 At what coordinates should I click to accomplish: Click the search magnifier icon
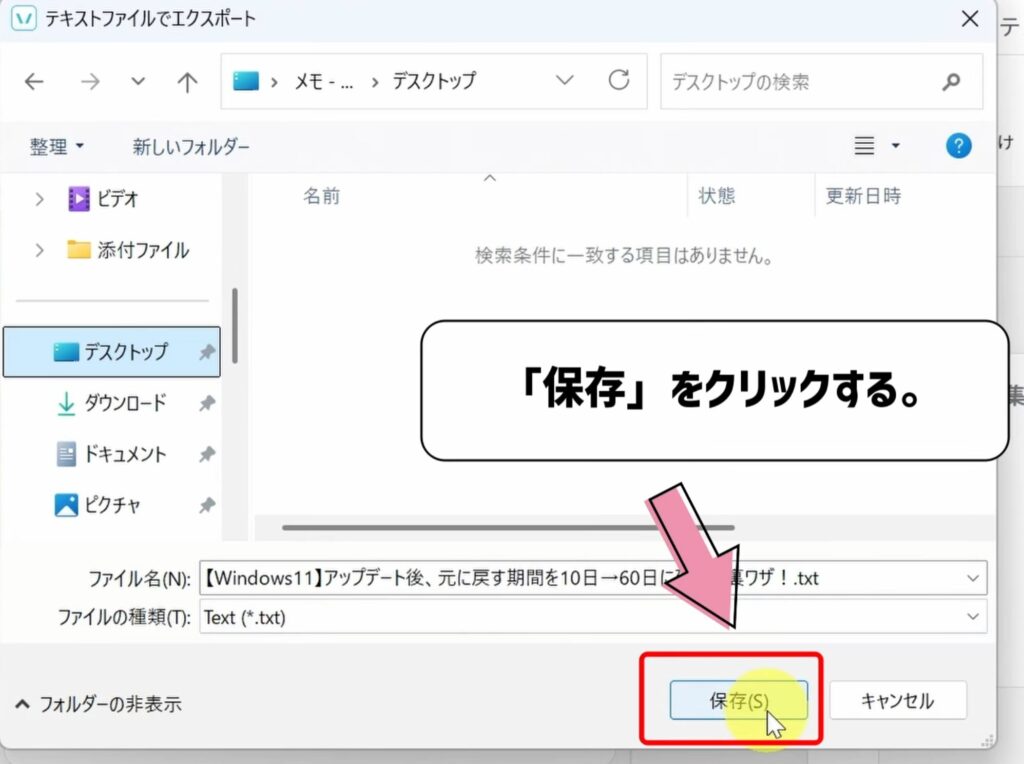click(951, 81)
